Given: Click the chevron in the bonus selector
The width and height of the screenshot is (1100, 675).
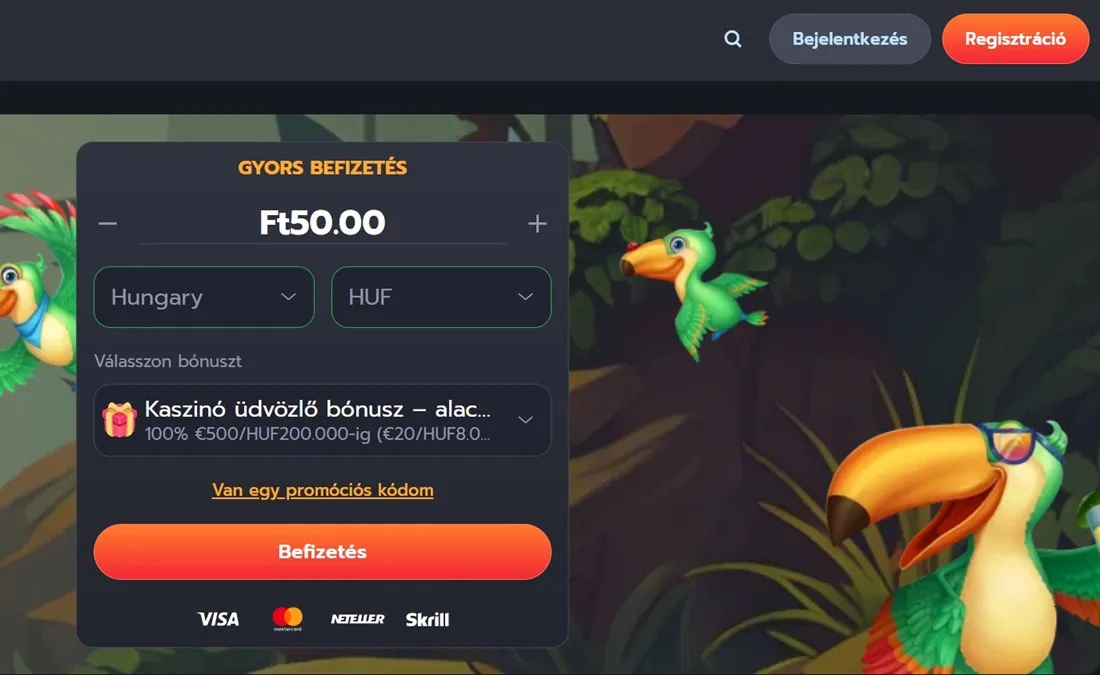Looking at the screenshot, I should tap(525, 420).
